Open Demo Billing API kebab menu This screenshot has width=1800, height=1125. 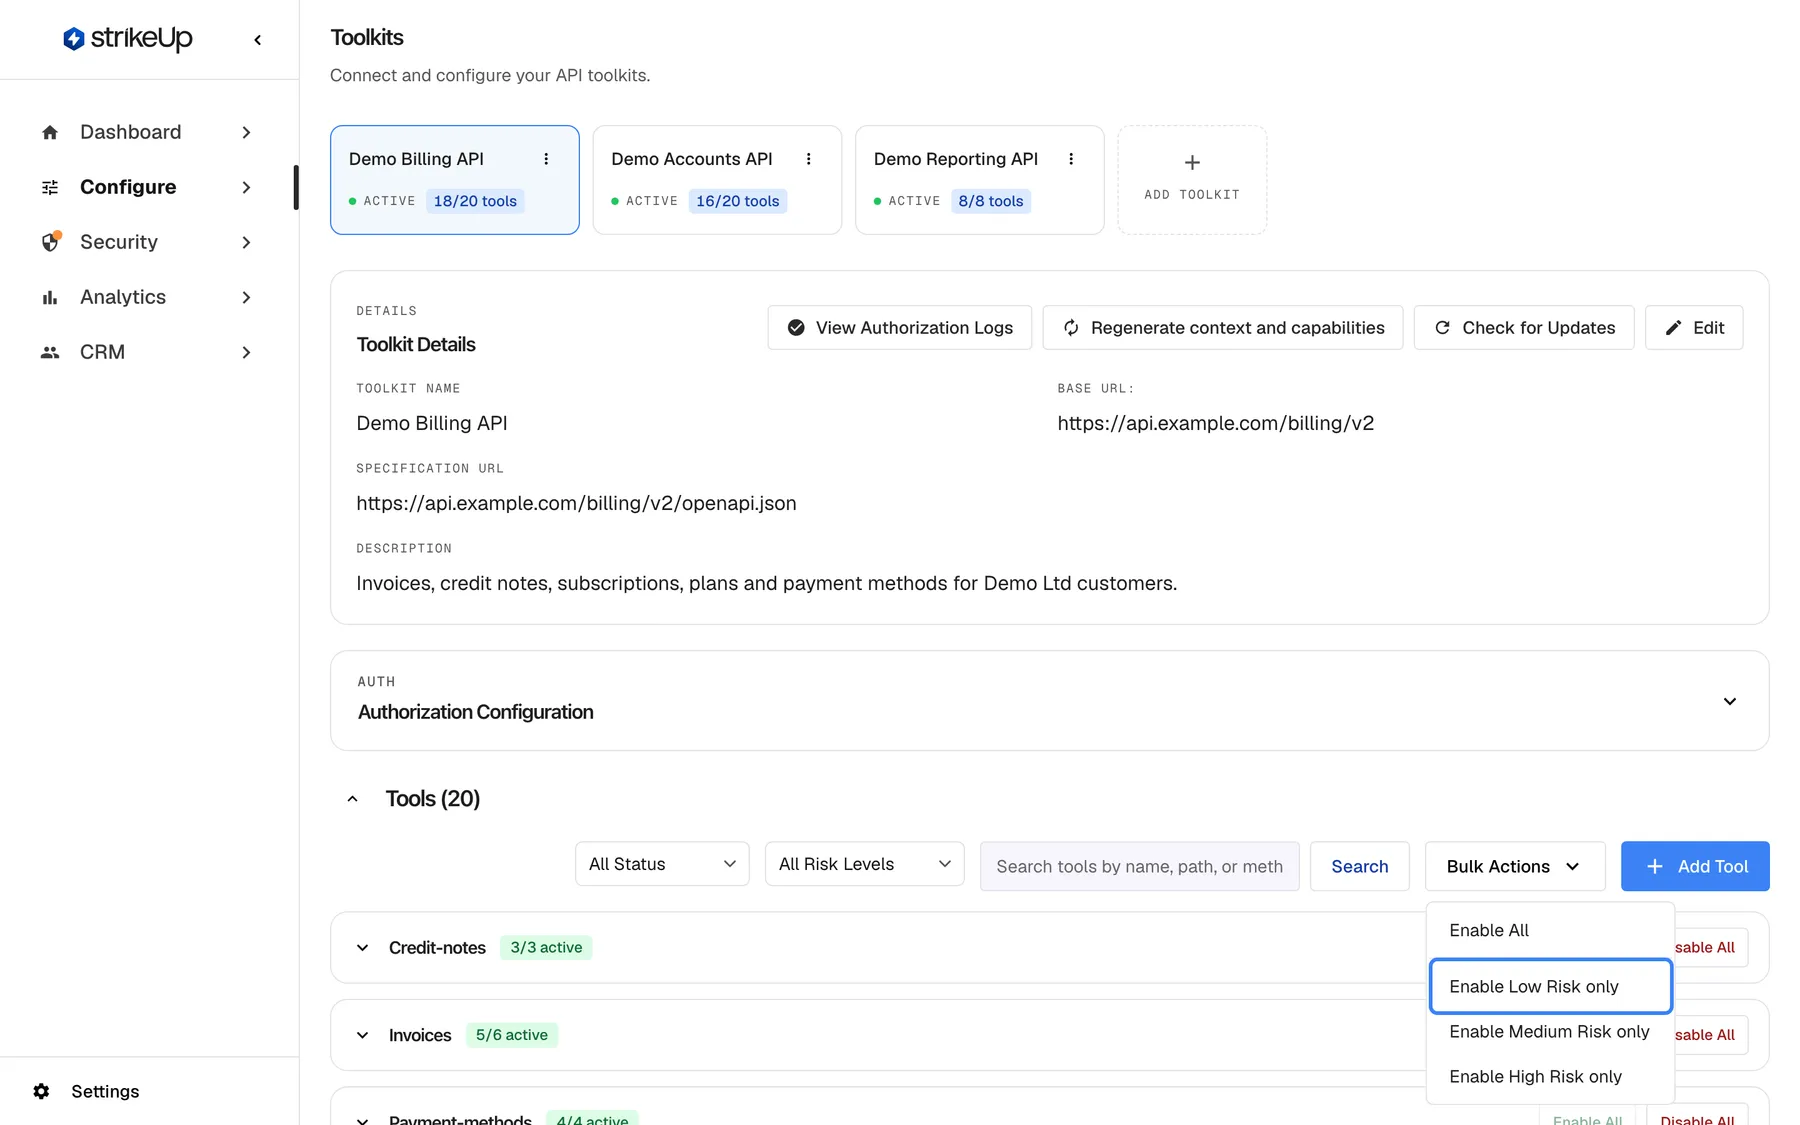pyautogui.click(x=546, y=159)
